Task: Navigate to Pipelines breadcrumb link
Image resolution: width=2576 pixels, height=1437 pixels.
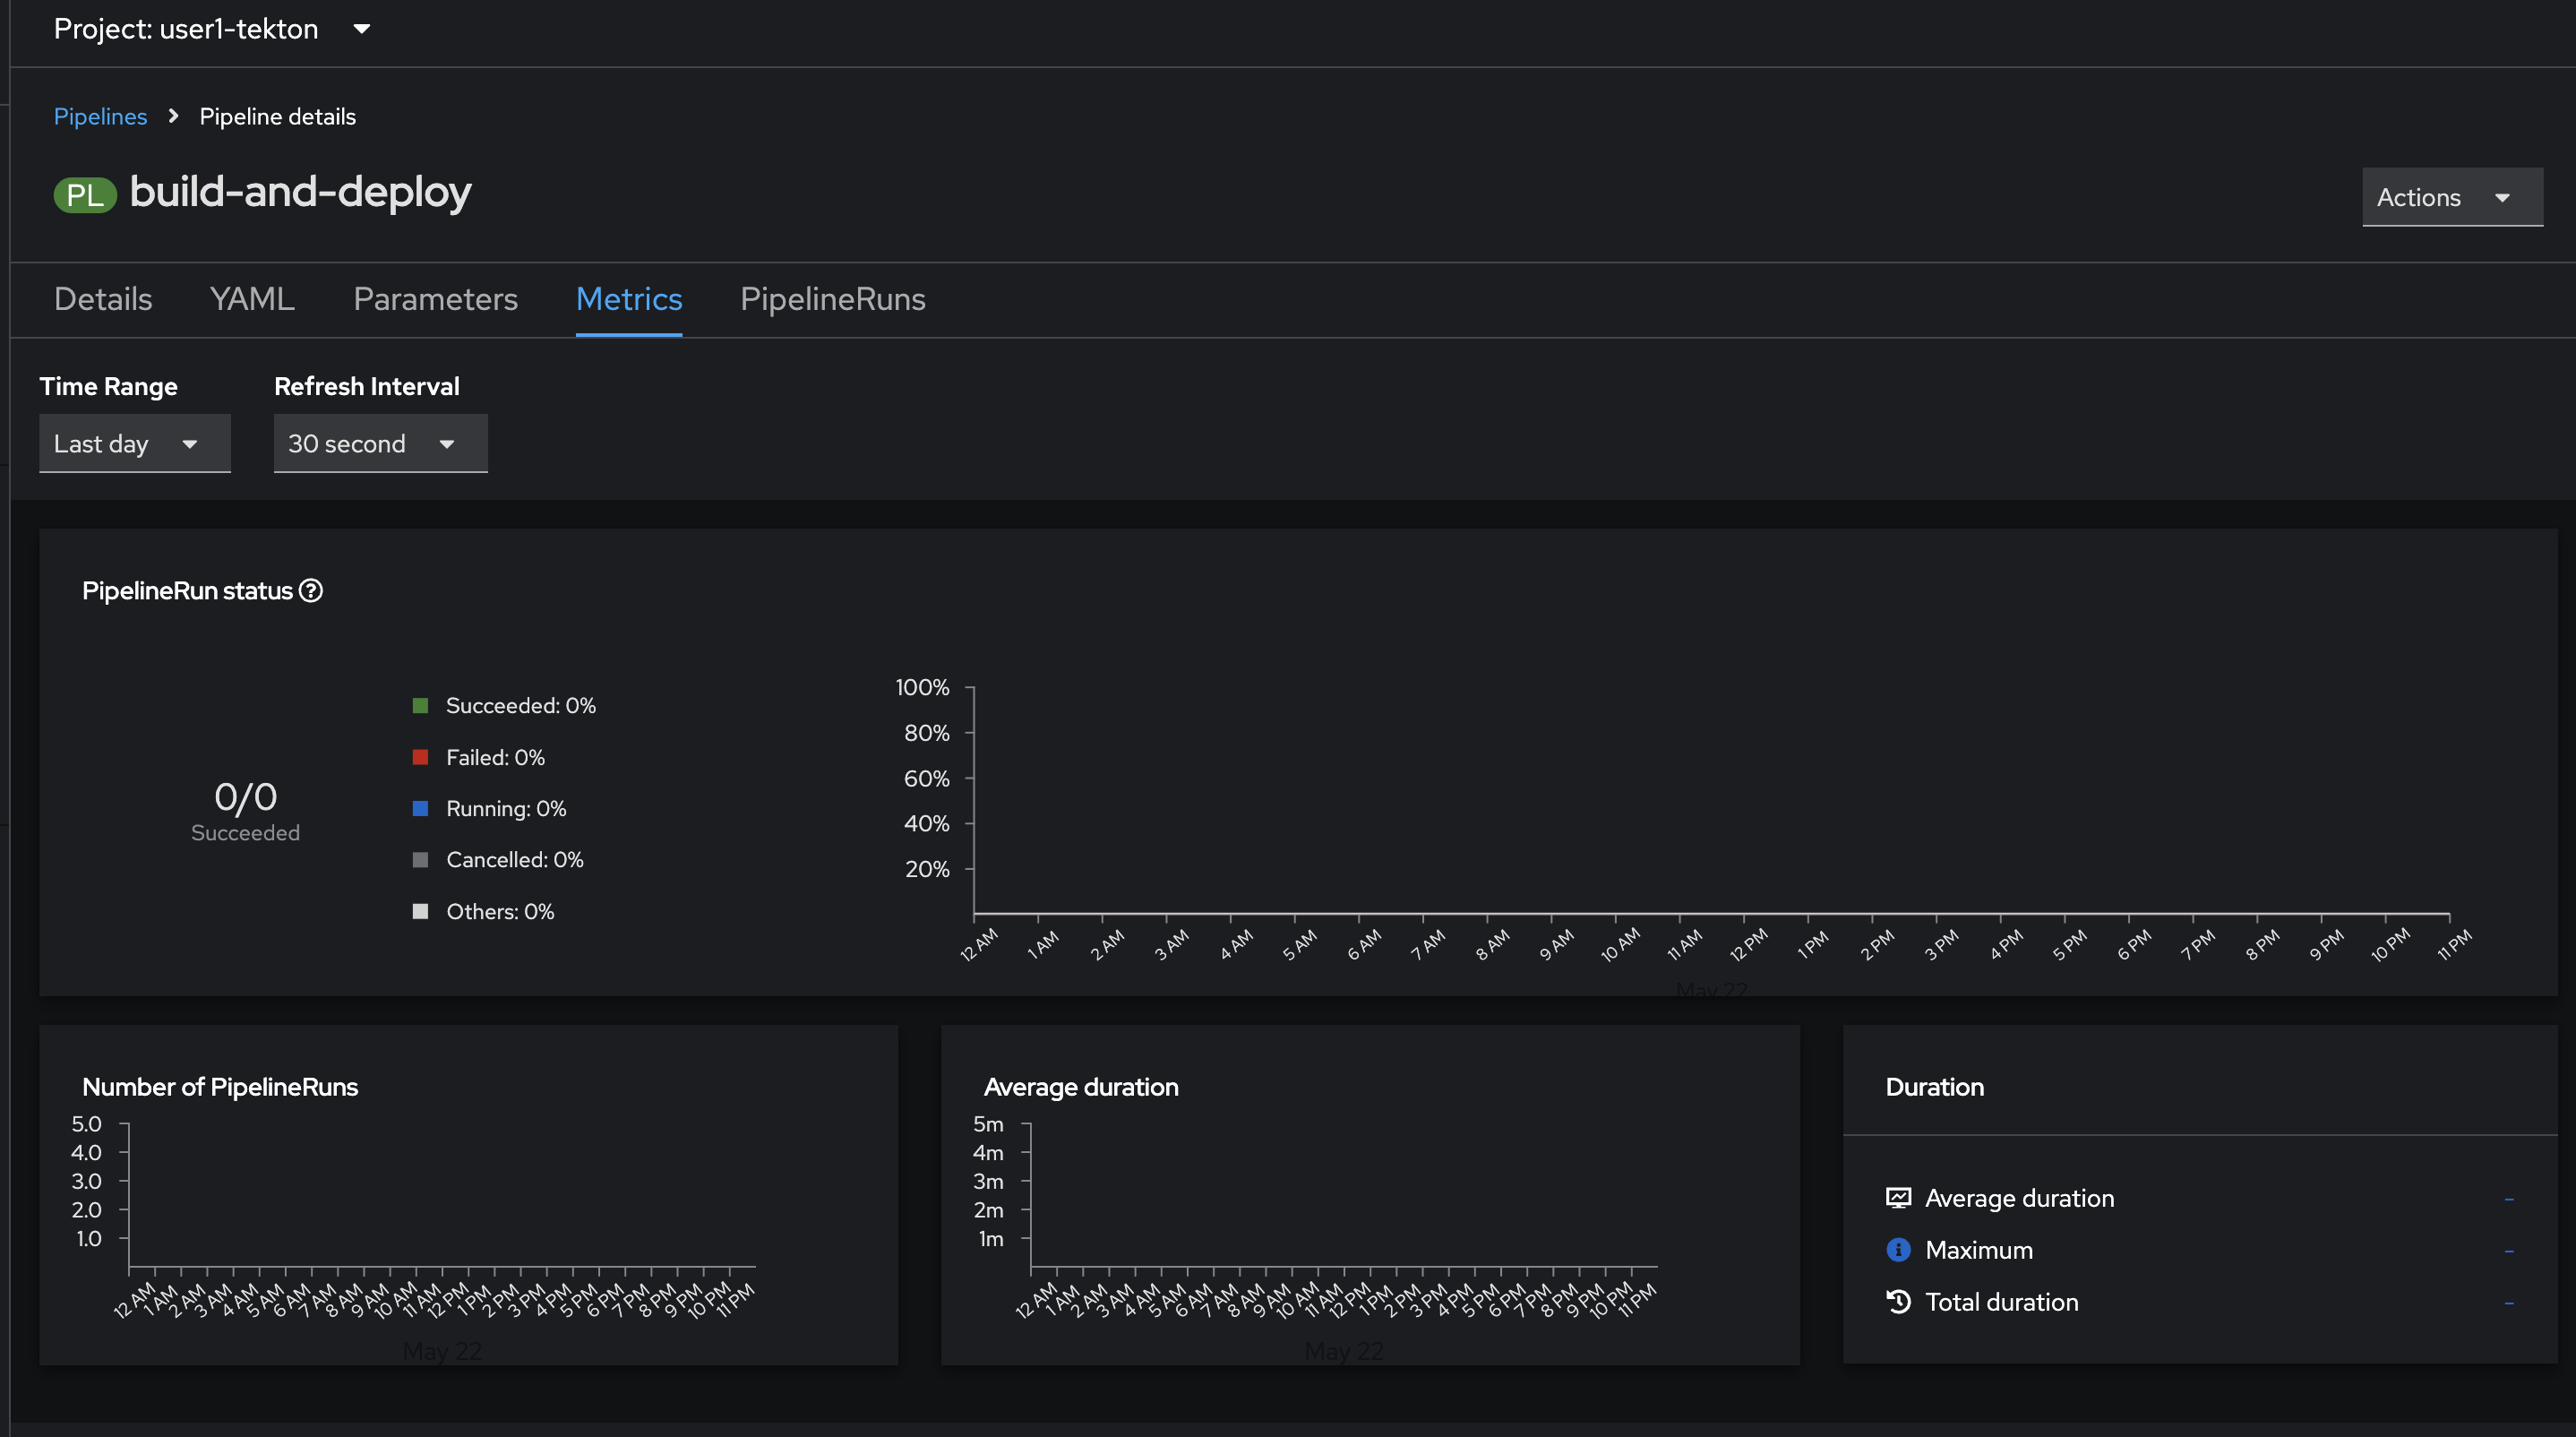Action: (x=100, y=116)
